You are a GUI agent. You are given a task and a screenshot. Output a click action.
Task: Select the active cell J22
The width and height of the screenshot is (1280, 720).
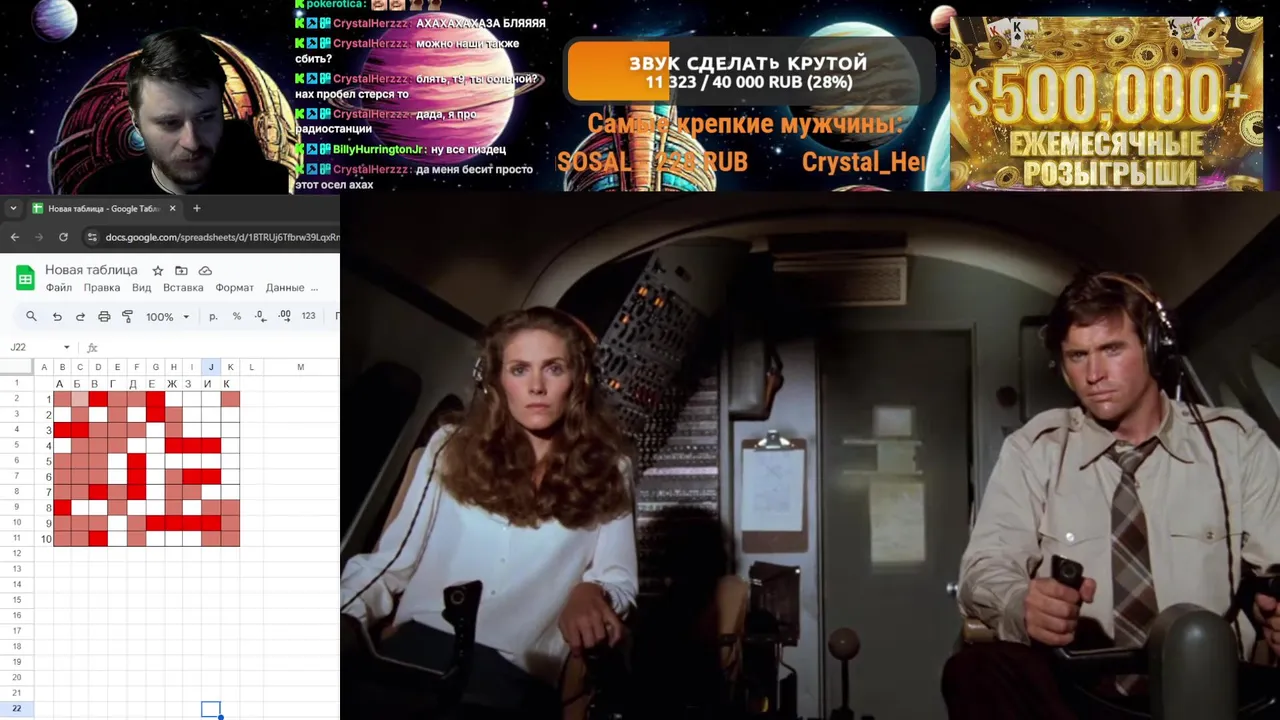point(211,709)
